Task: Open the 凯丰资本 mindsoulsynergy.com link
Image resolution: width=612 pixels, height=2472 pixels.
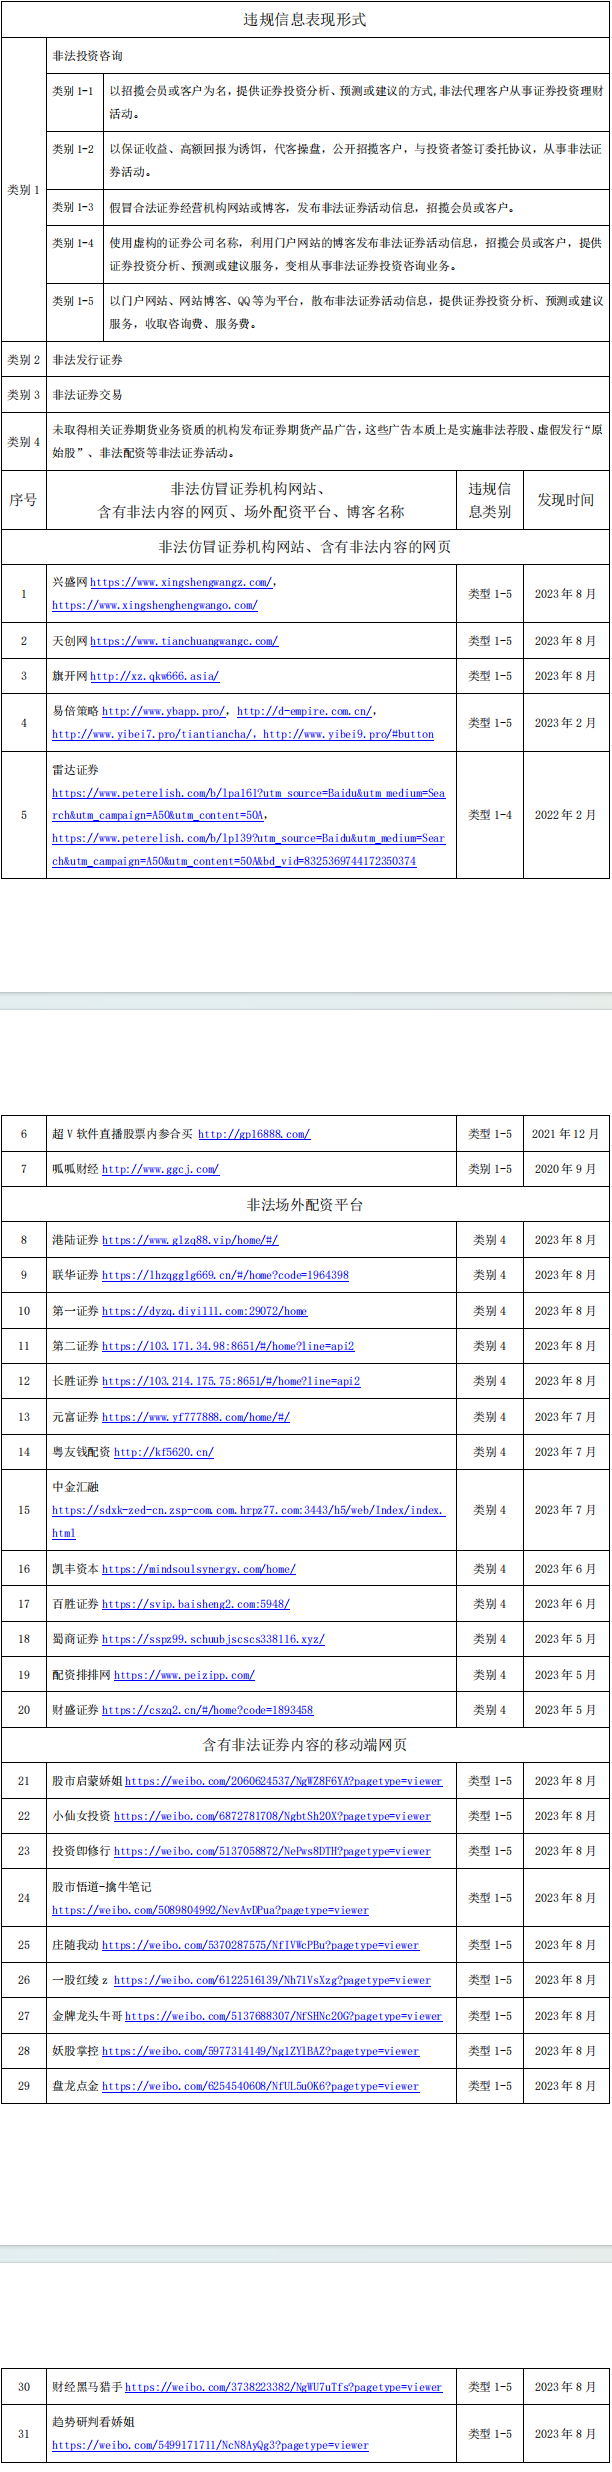Action: [199, 1569]
